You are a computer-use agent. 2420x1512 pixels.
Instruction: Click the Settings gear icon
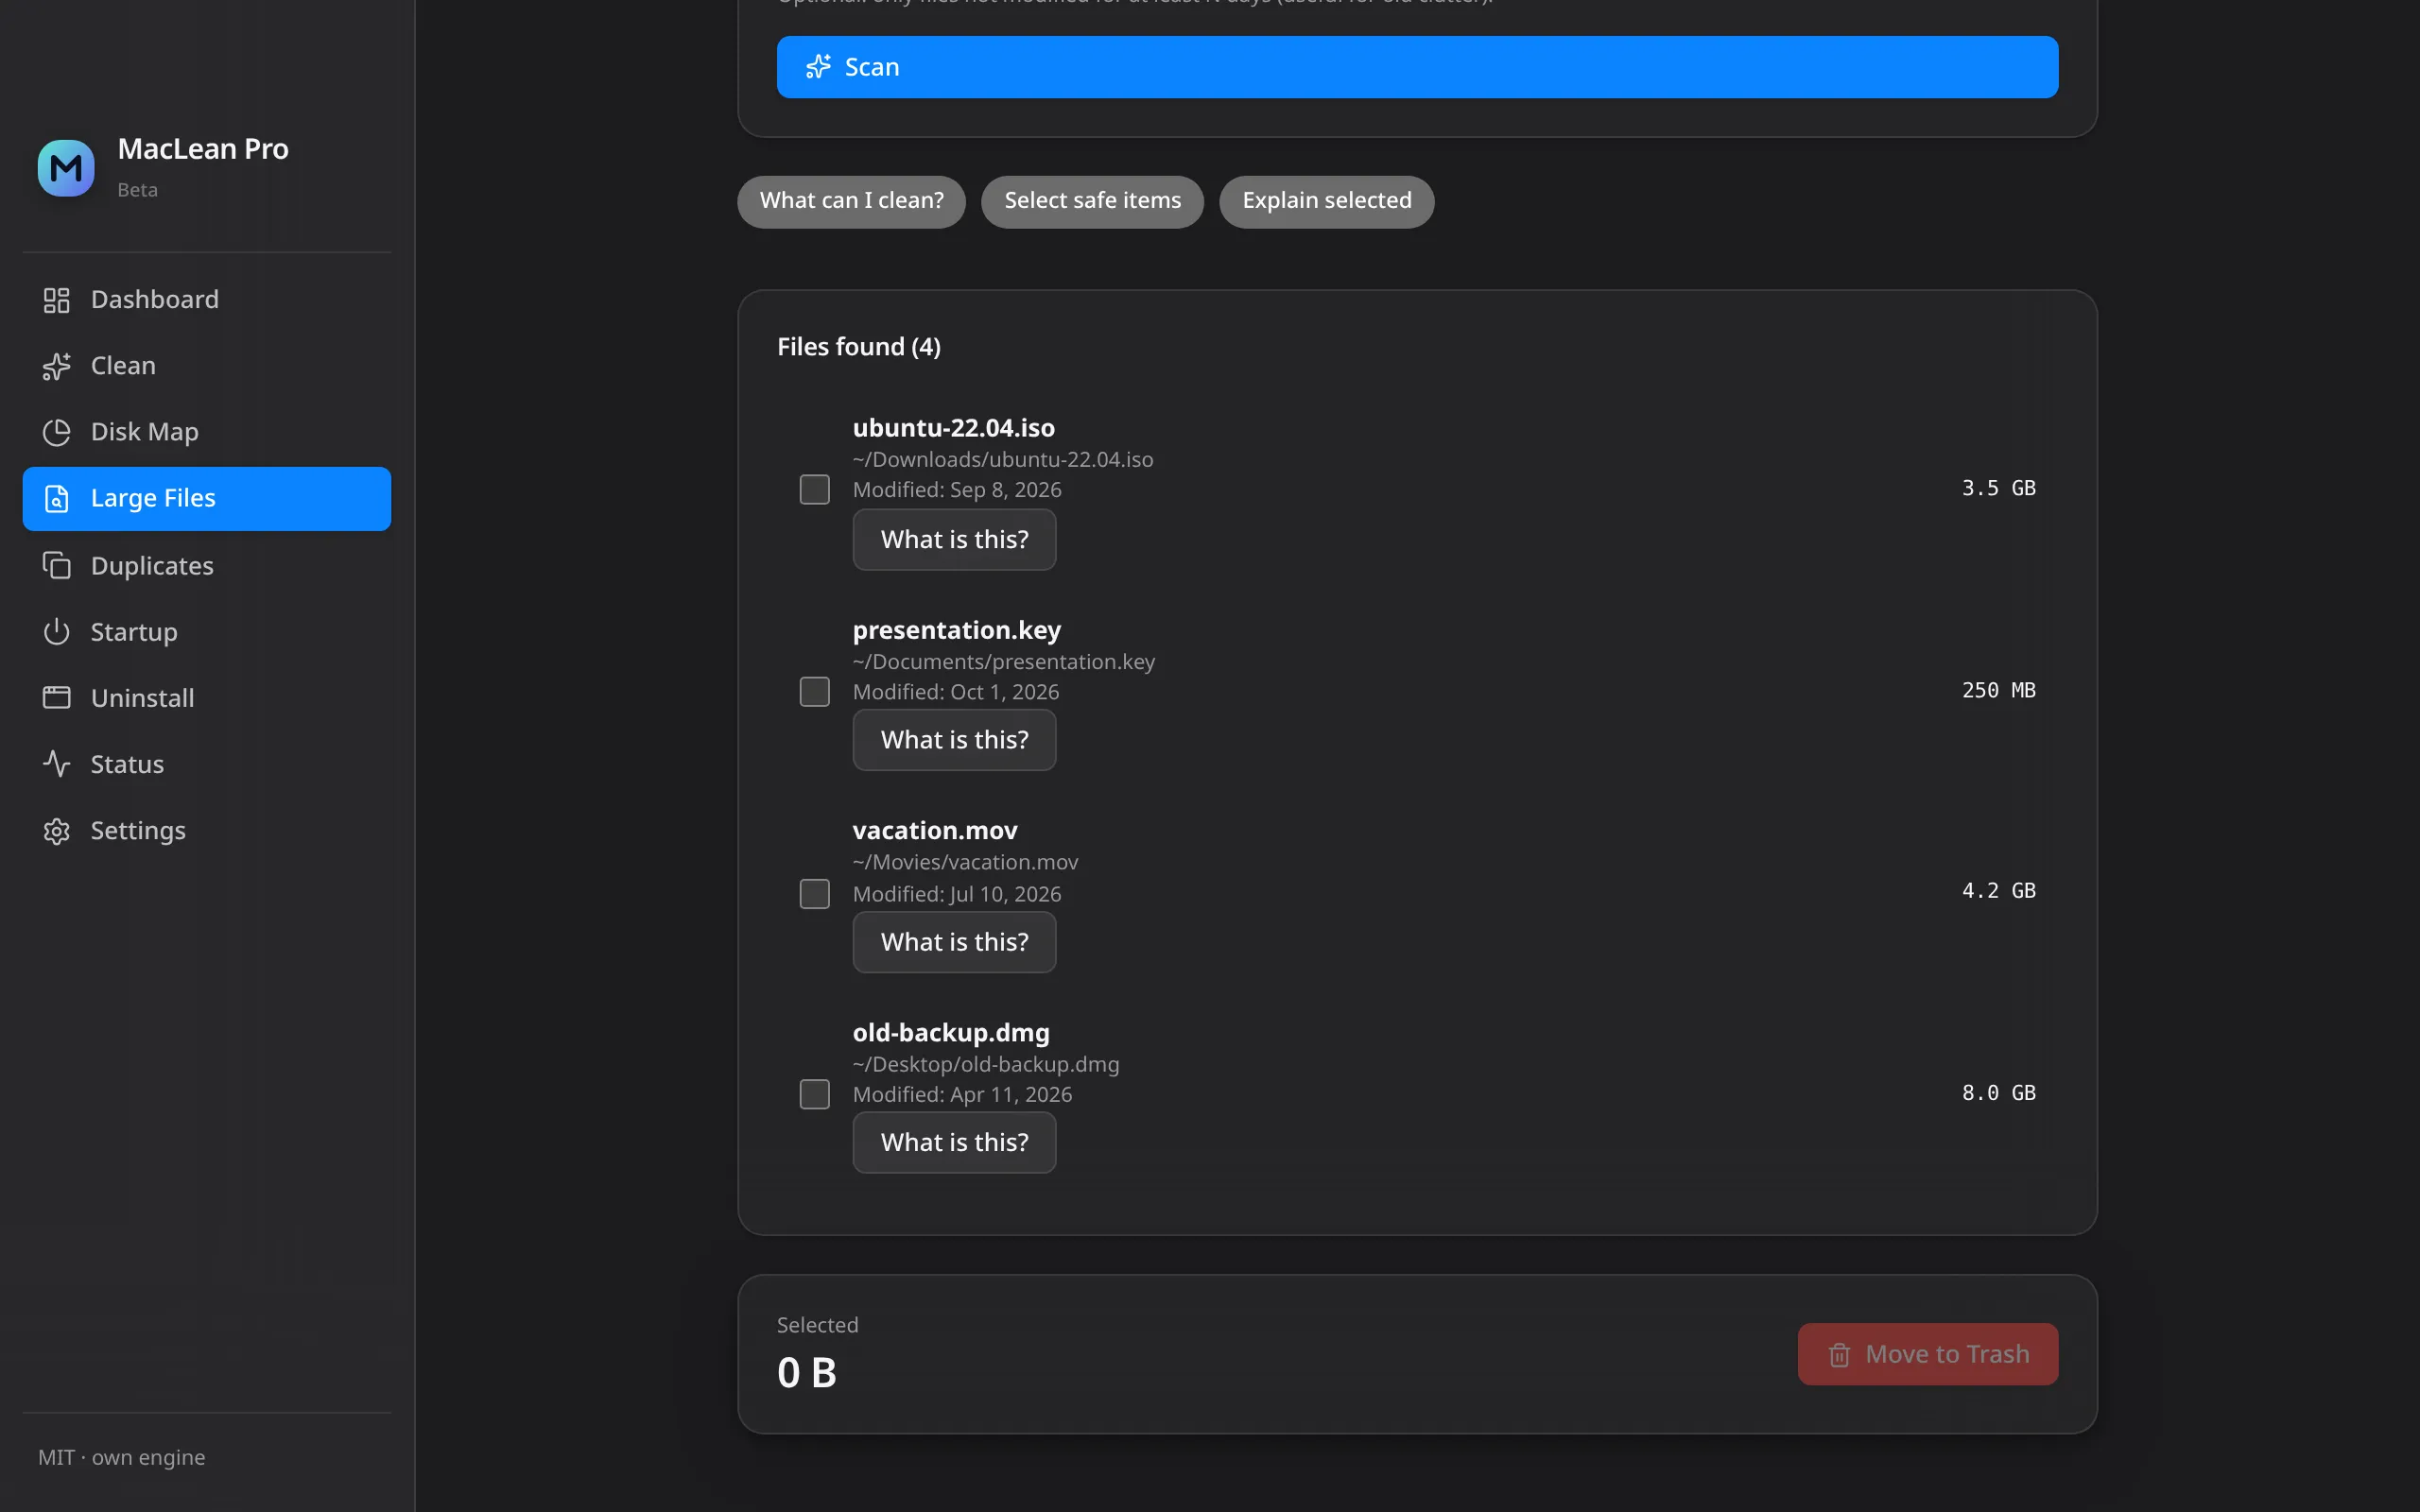tap(57, 831)
